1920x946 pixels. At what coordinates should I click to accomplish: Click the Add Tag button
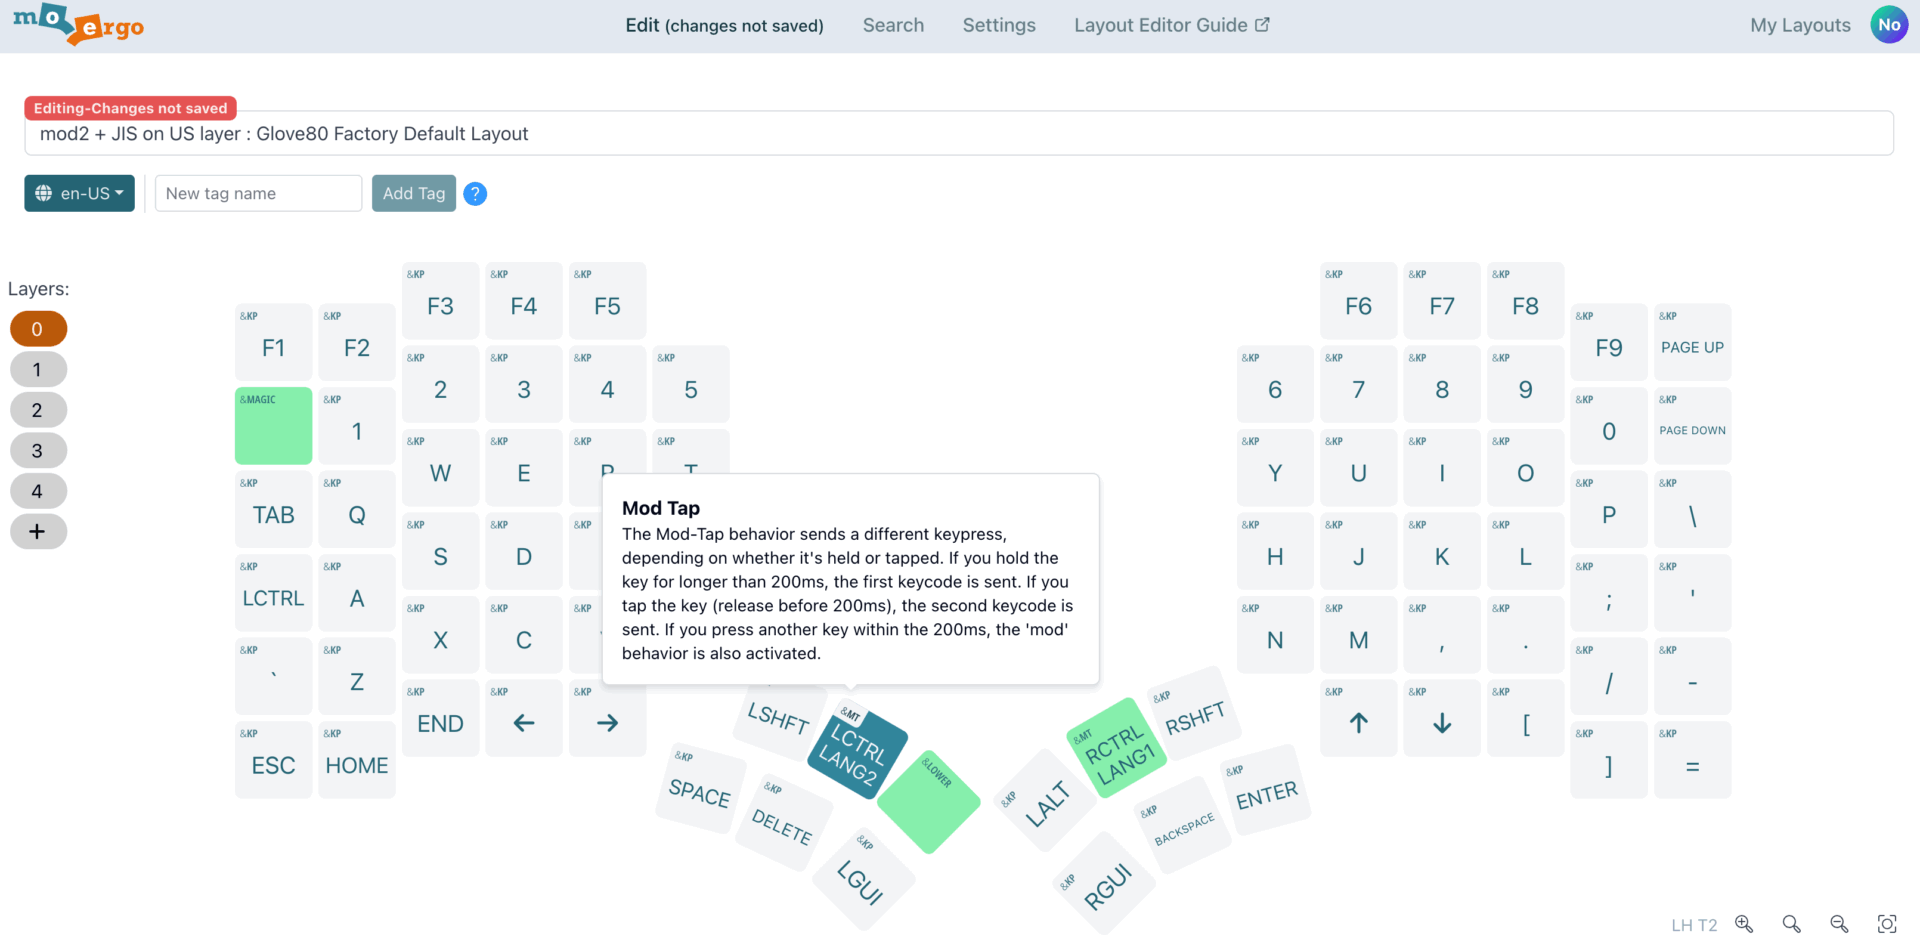[414, 194]
